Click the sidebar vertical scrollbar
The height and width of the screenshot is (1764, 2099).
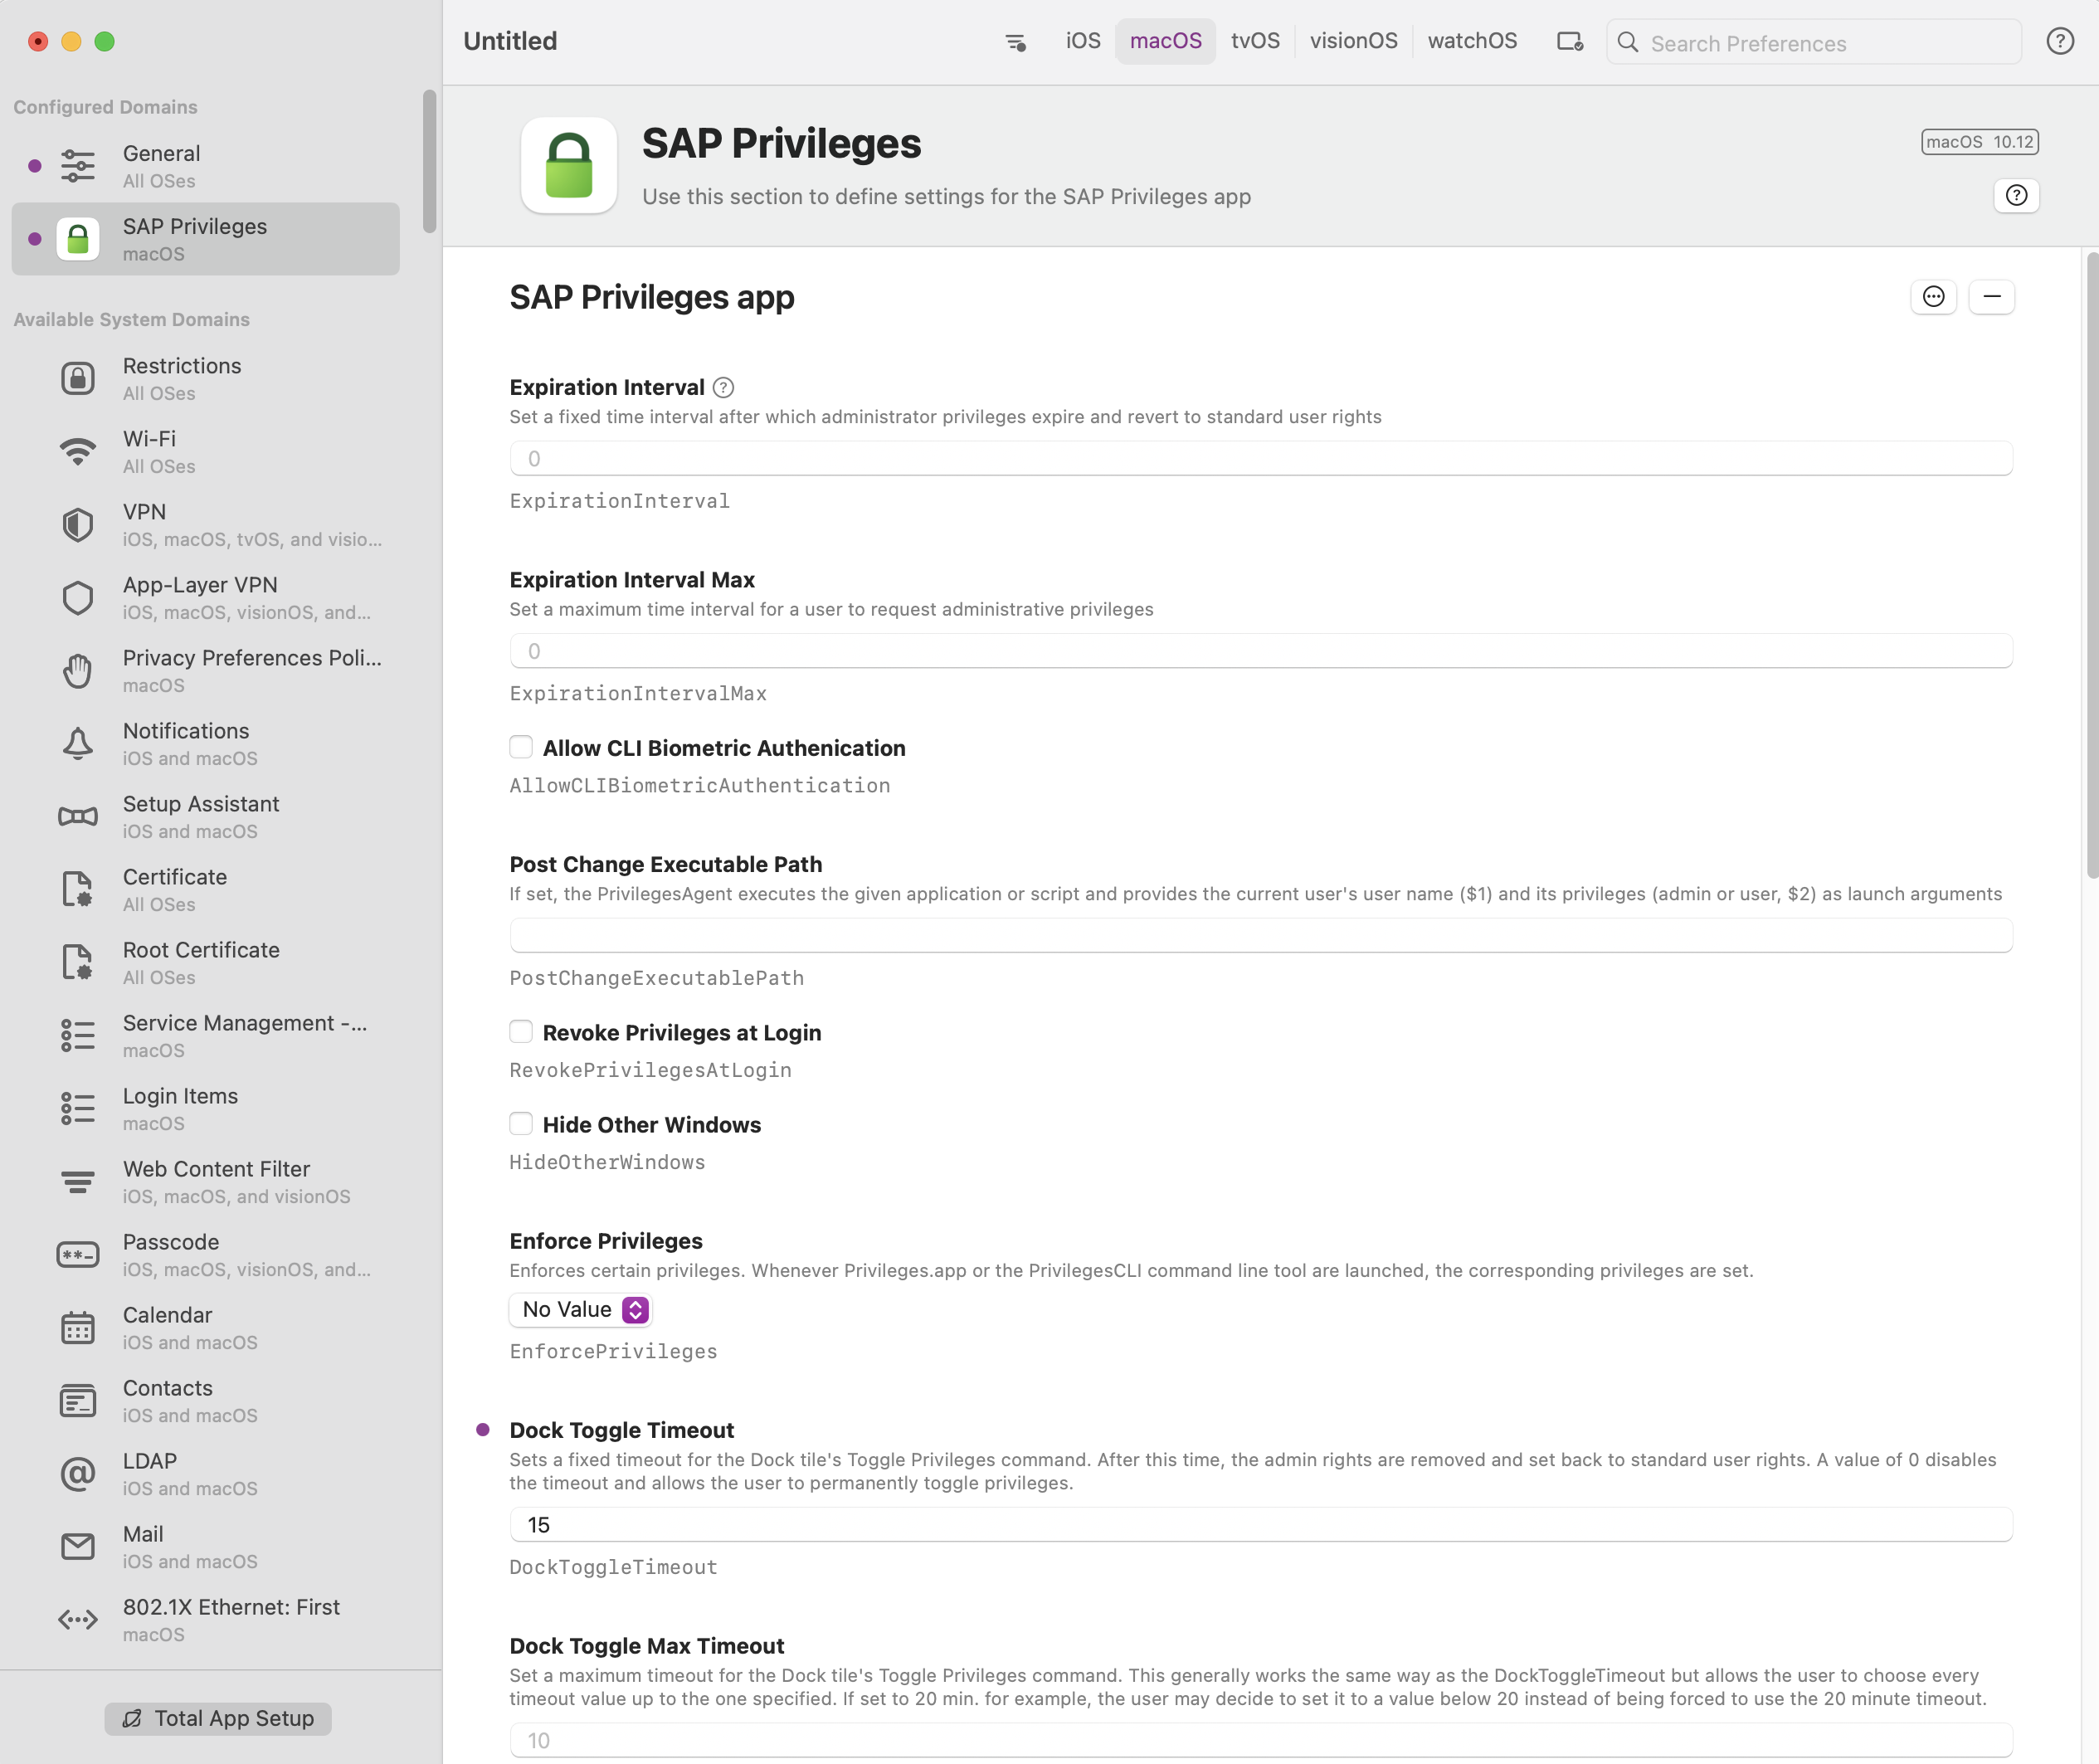pos(430,161)
